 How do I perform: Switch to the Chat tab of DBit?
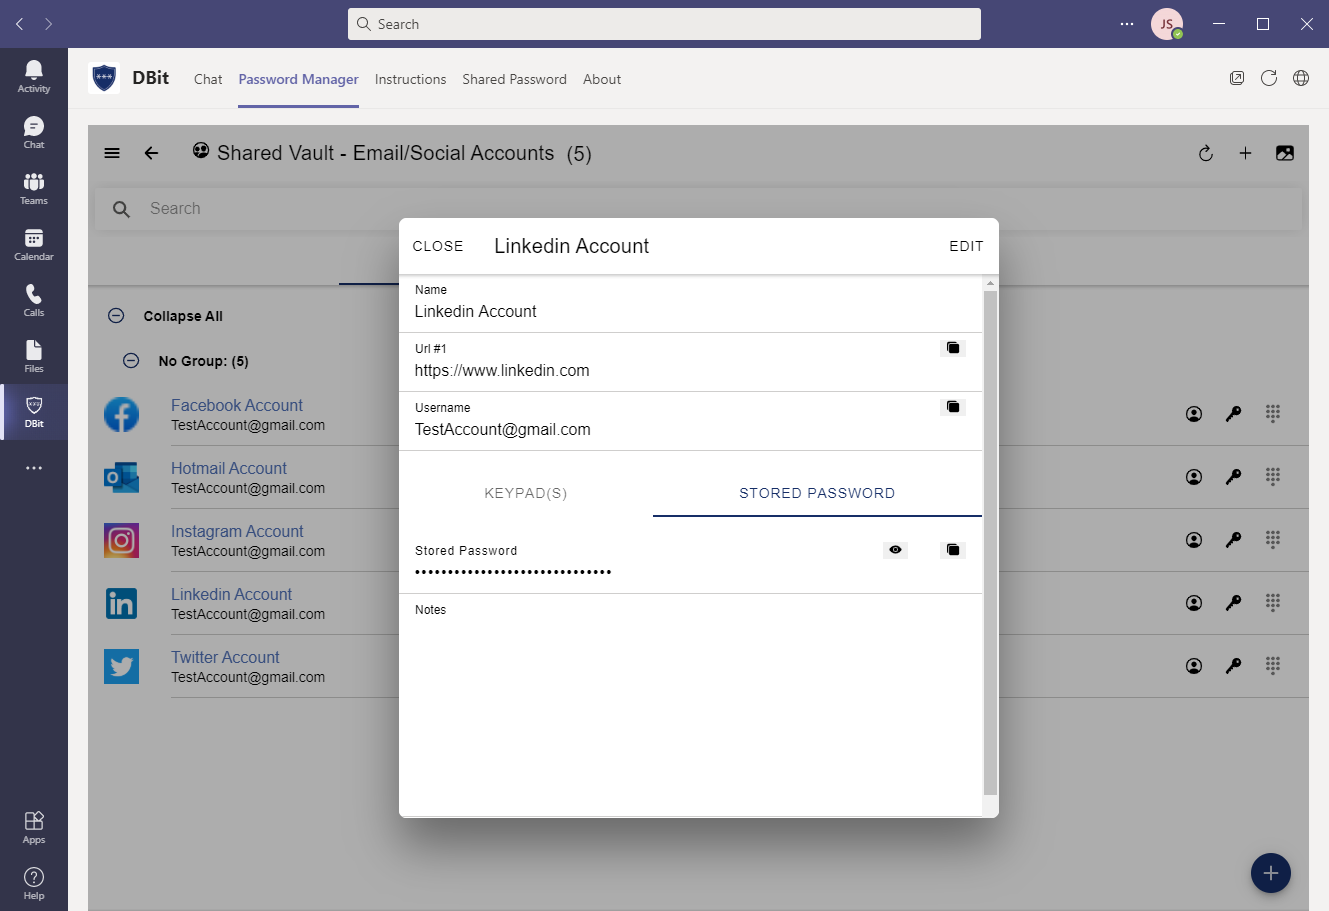point(208,79)
